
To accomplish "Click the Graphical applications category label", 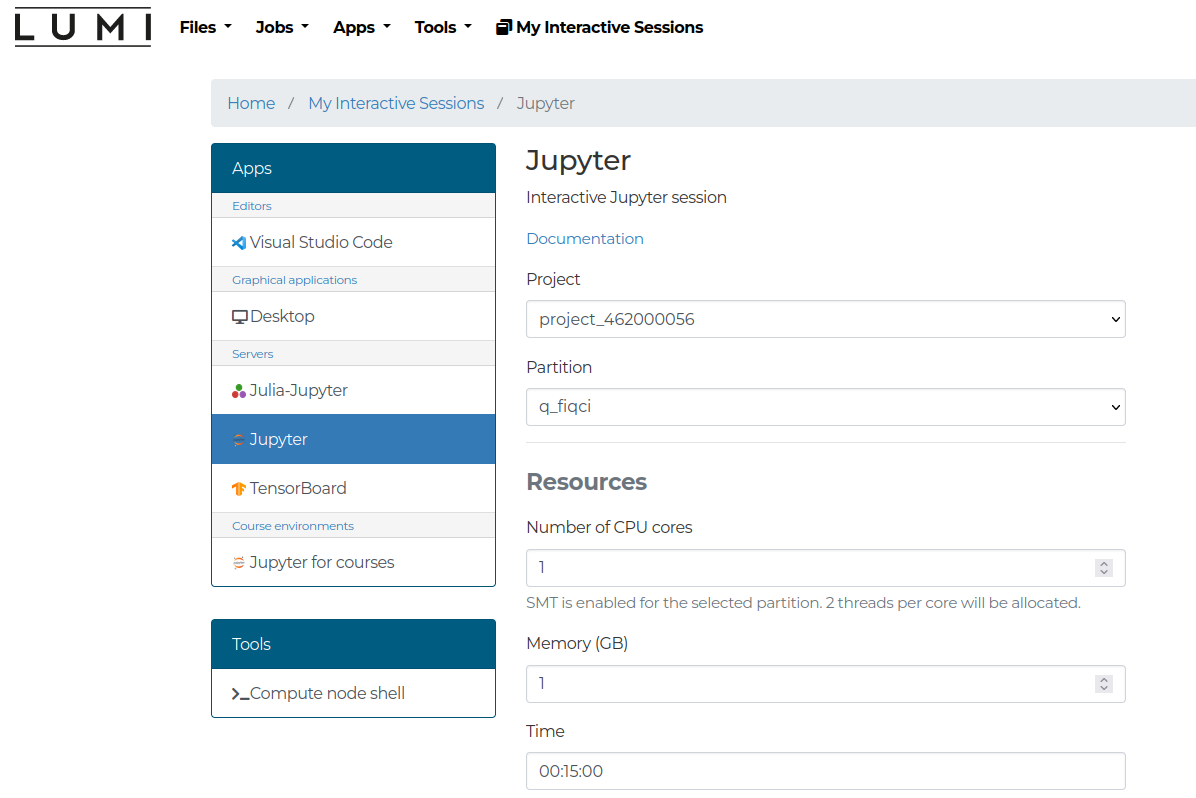I will 294,280.
